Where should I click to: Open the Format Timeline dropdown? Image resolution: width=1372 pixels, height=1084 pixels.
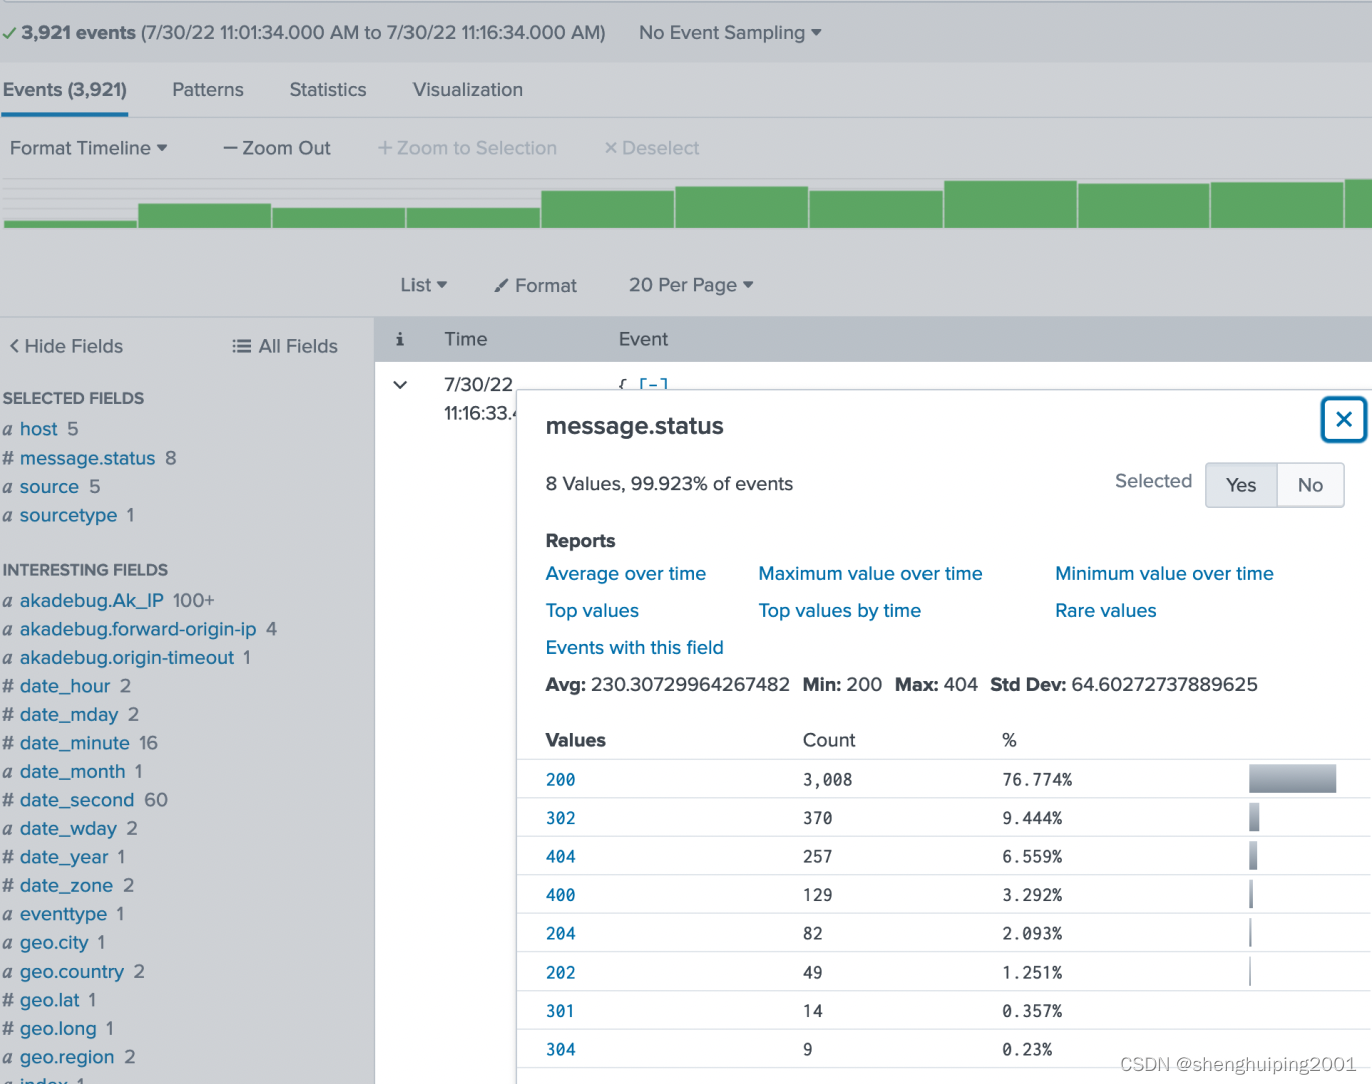(x=88, y=148)
